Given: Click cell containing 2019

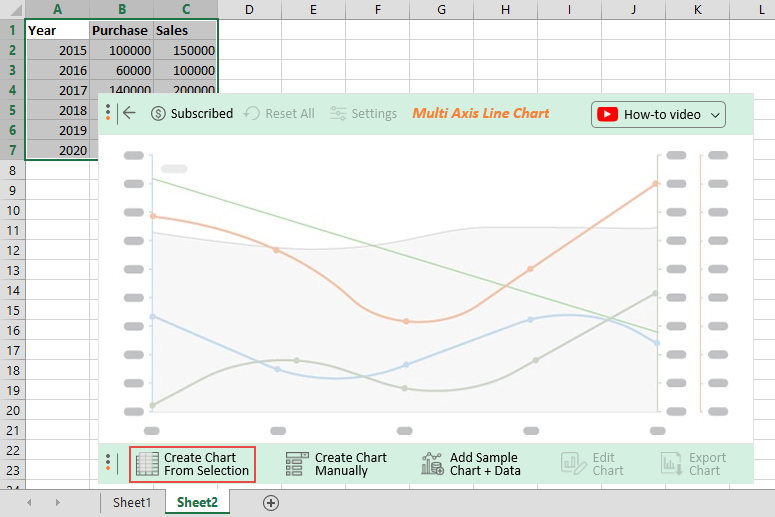Looking at the screenshot, I should pyautogui.click(x=58, y=130).
